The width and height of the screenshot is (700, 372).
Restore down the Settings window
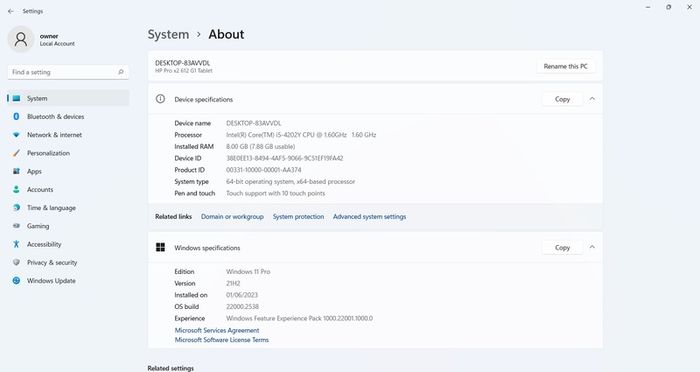pyautogui.click(x=668, y=7)
